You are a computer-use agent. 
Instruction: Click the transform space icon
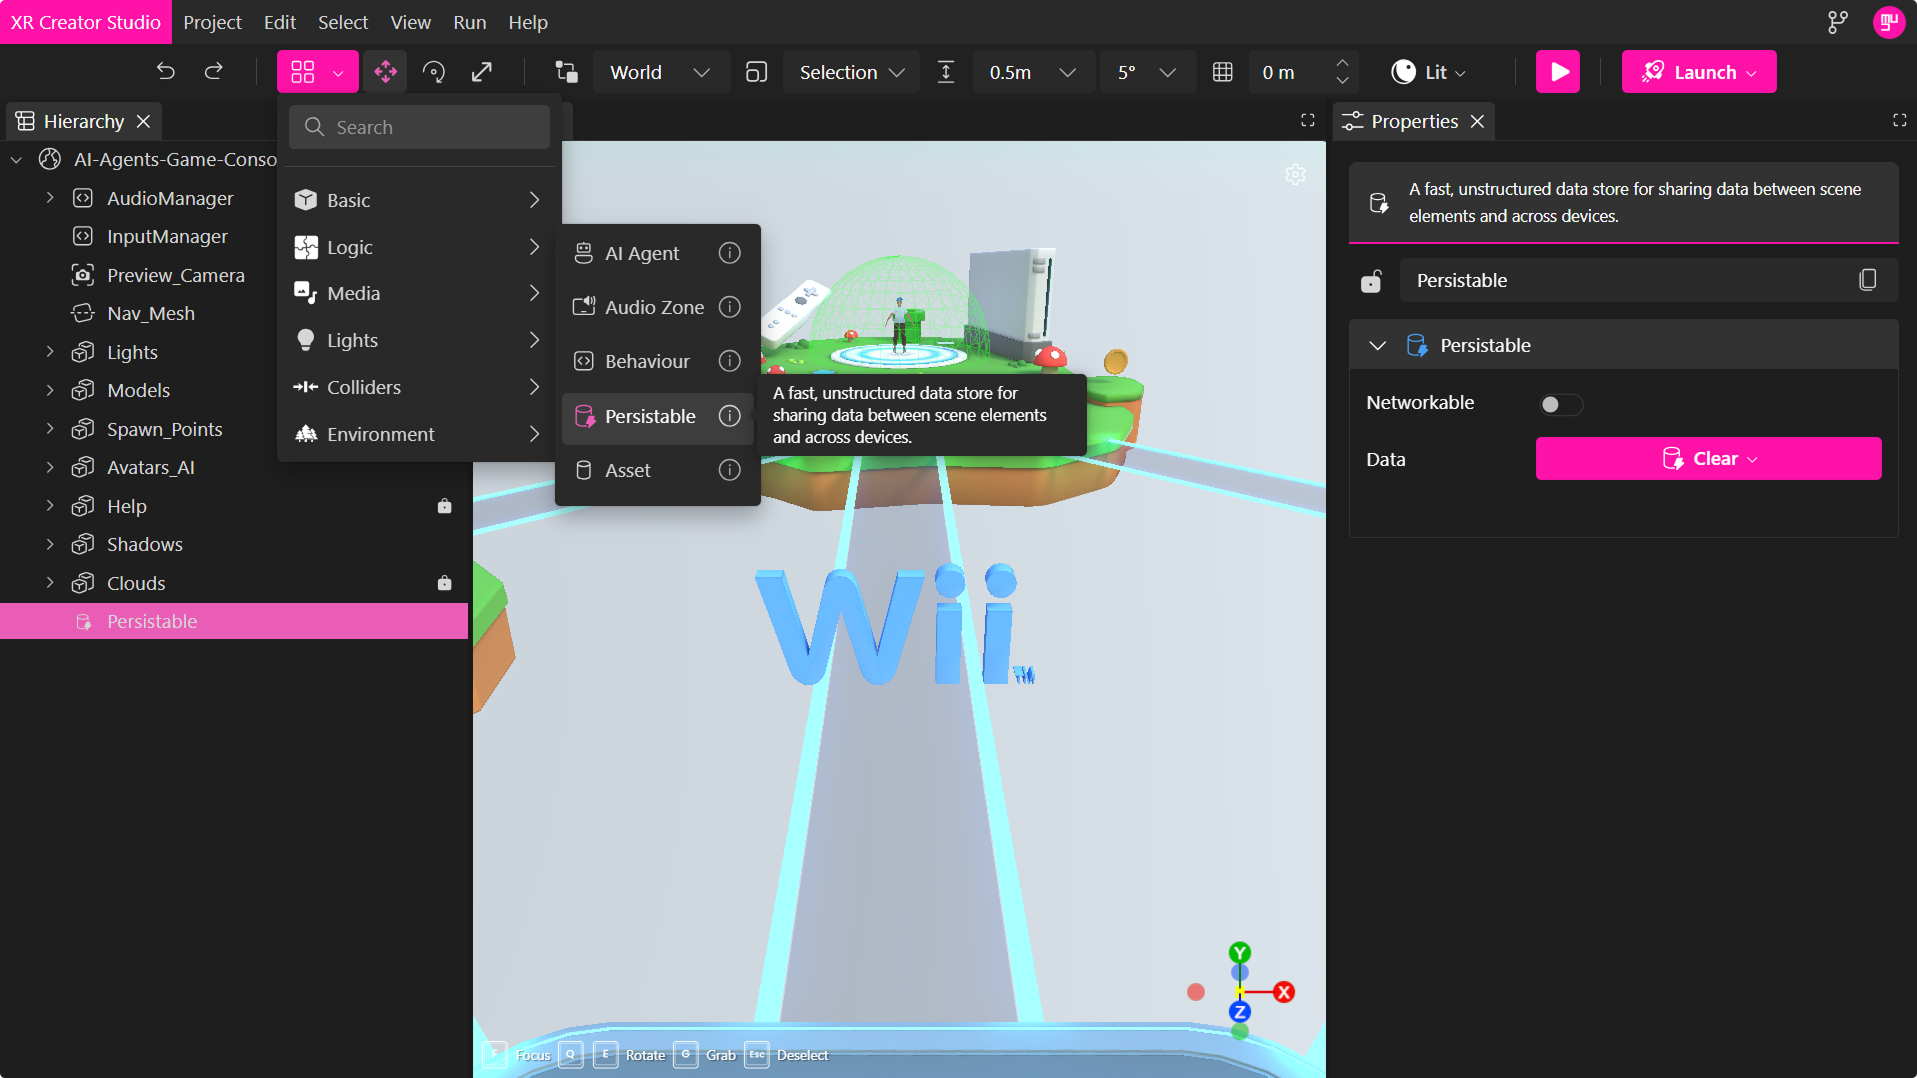click(567, 72)
